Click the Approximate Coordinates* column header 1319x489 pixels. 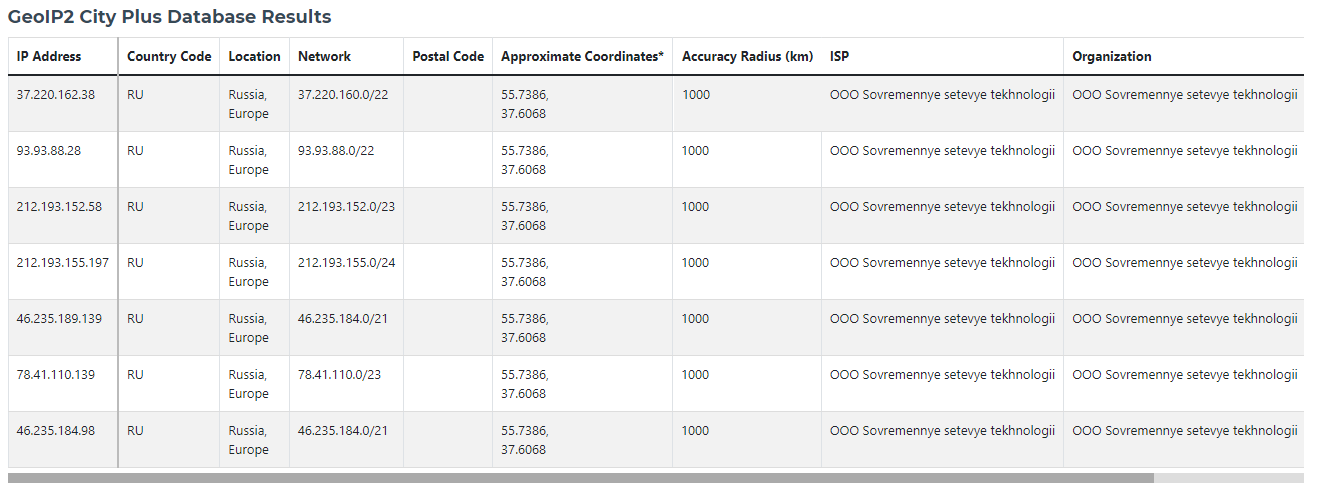(582, 57)
